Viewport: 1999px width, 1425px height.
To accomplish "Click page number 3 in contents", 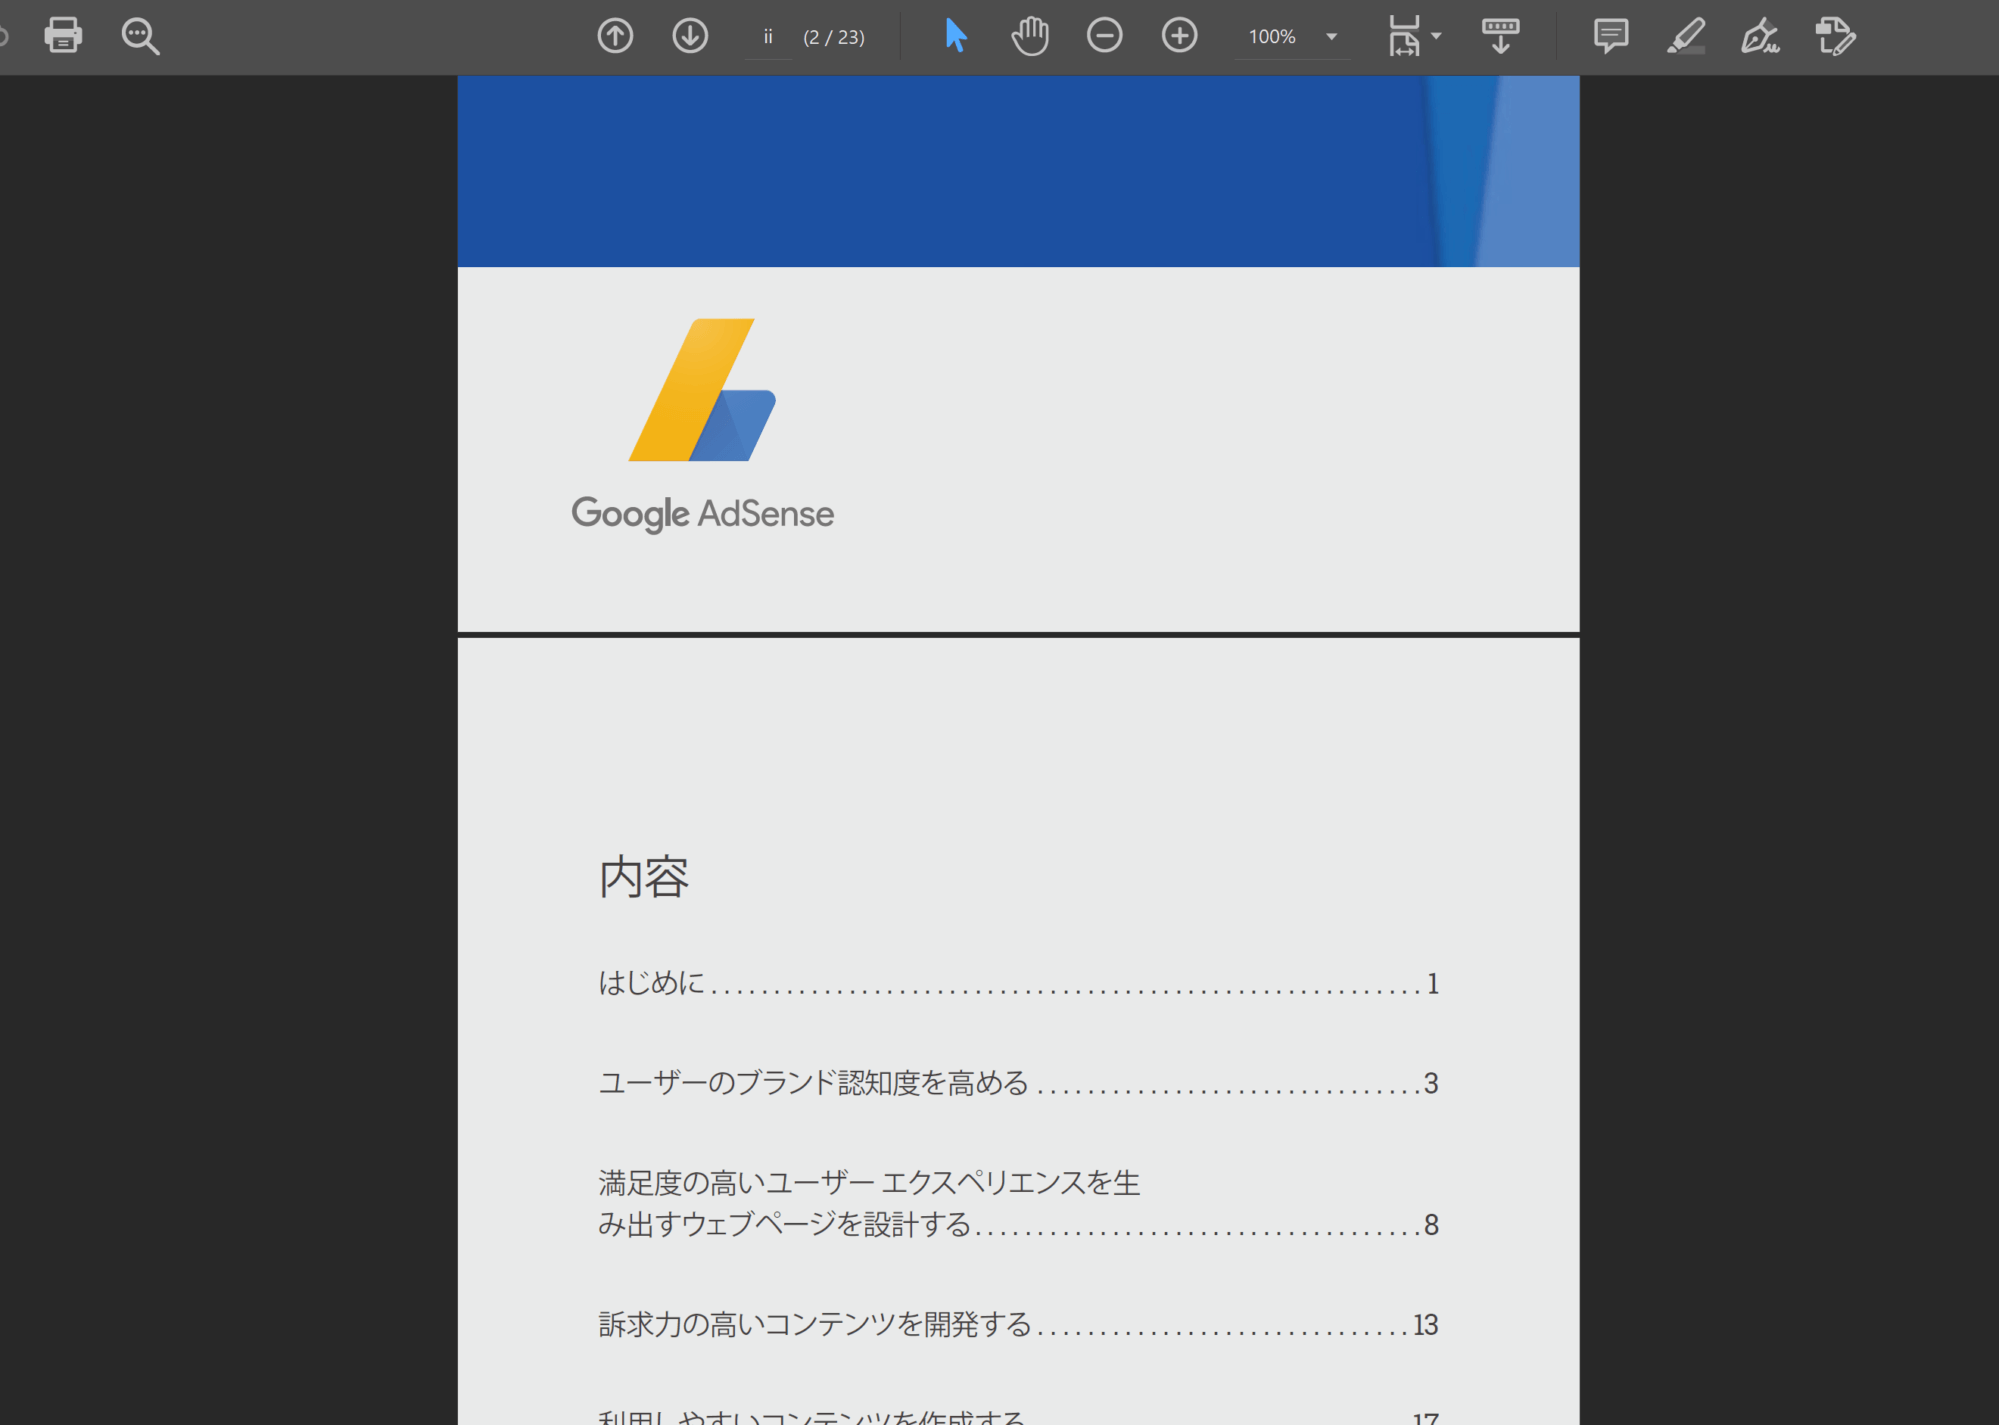I will pos(1431,1084).
